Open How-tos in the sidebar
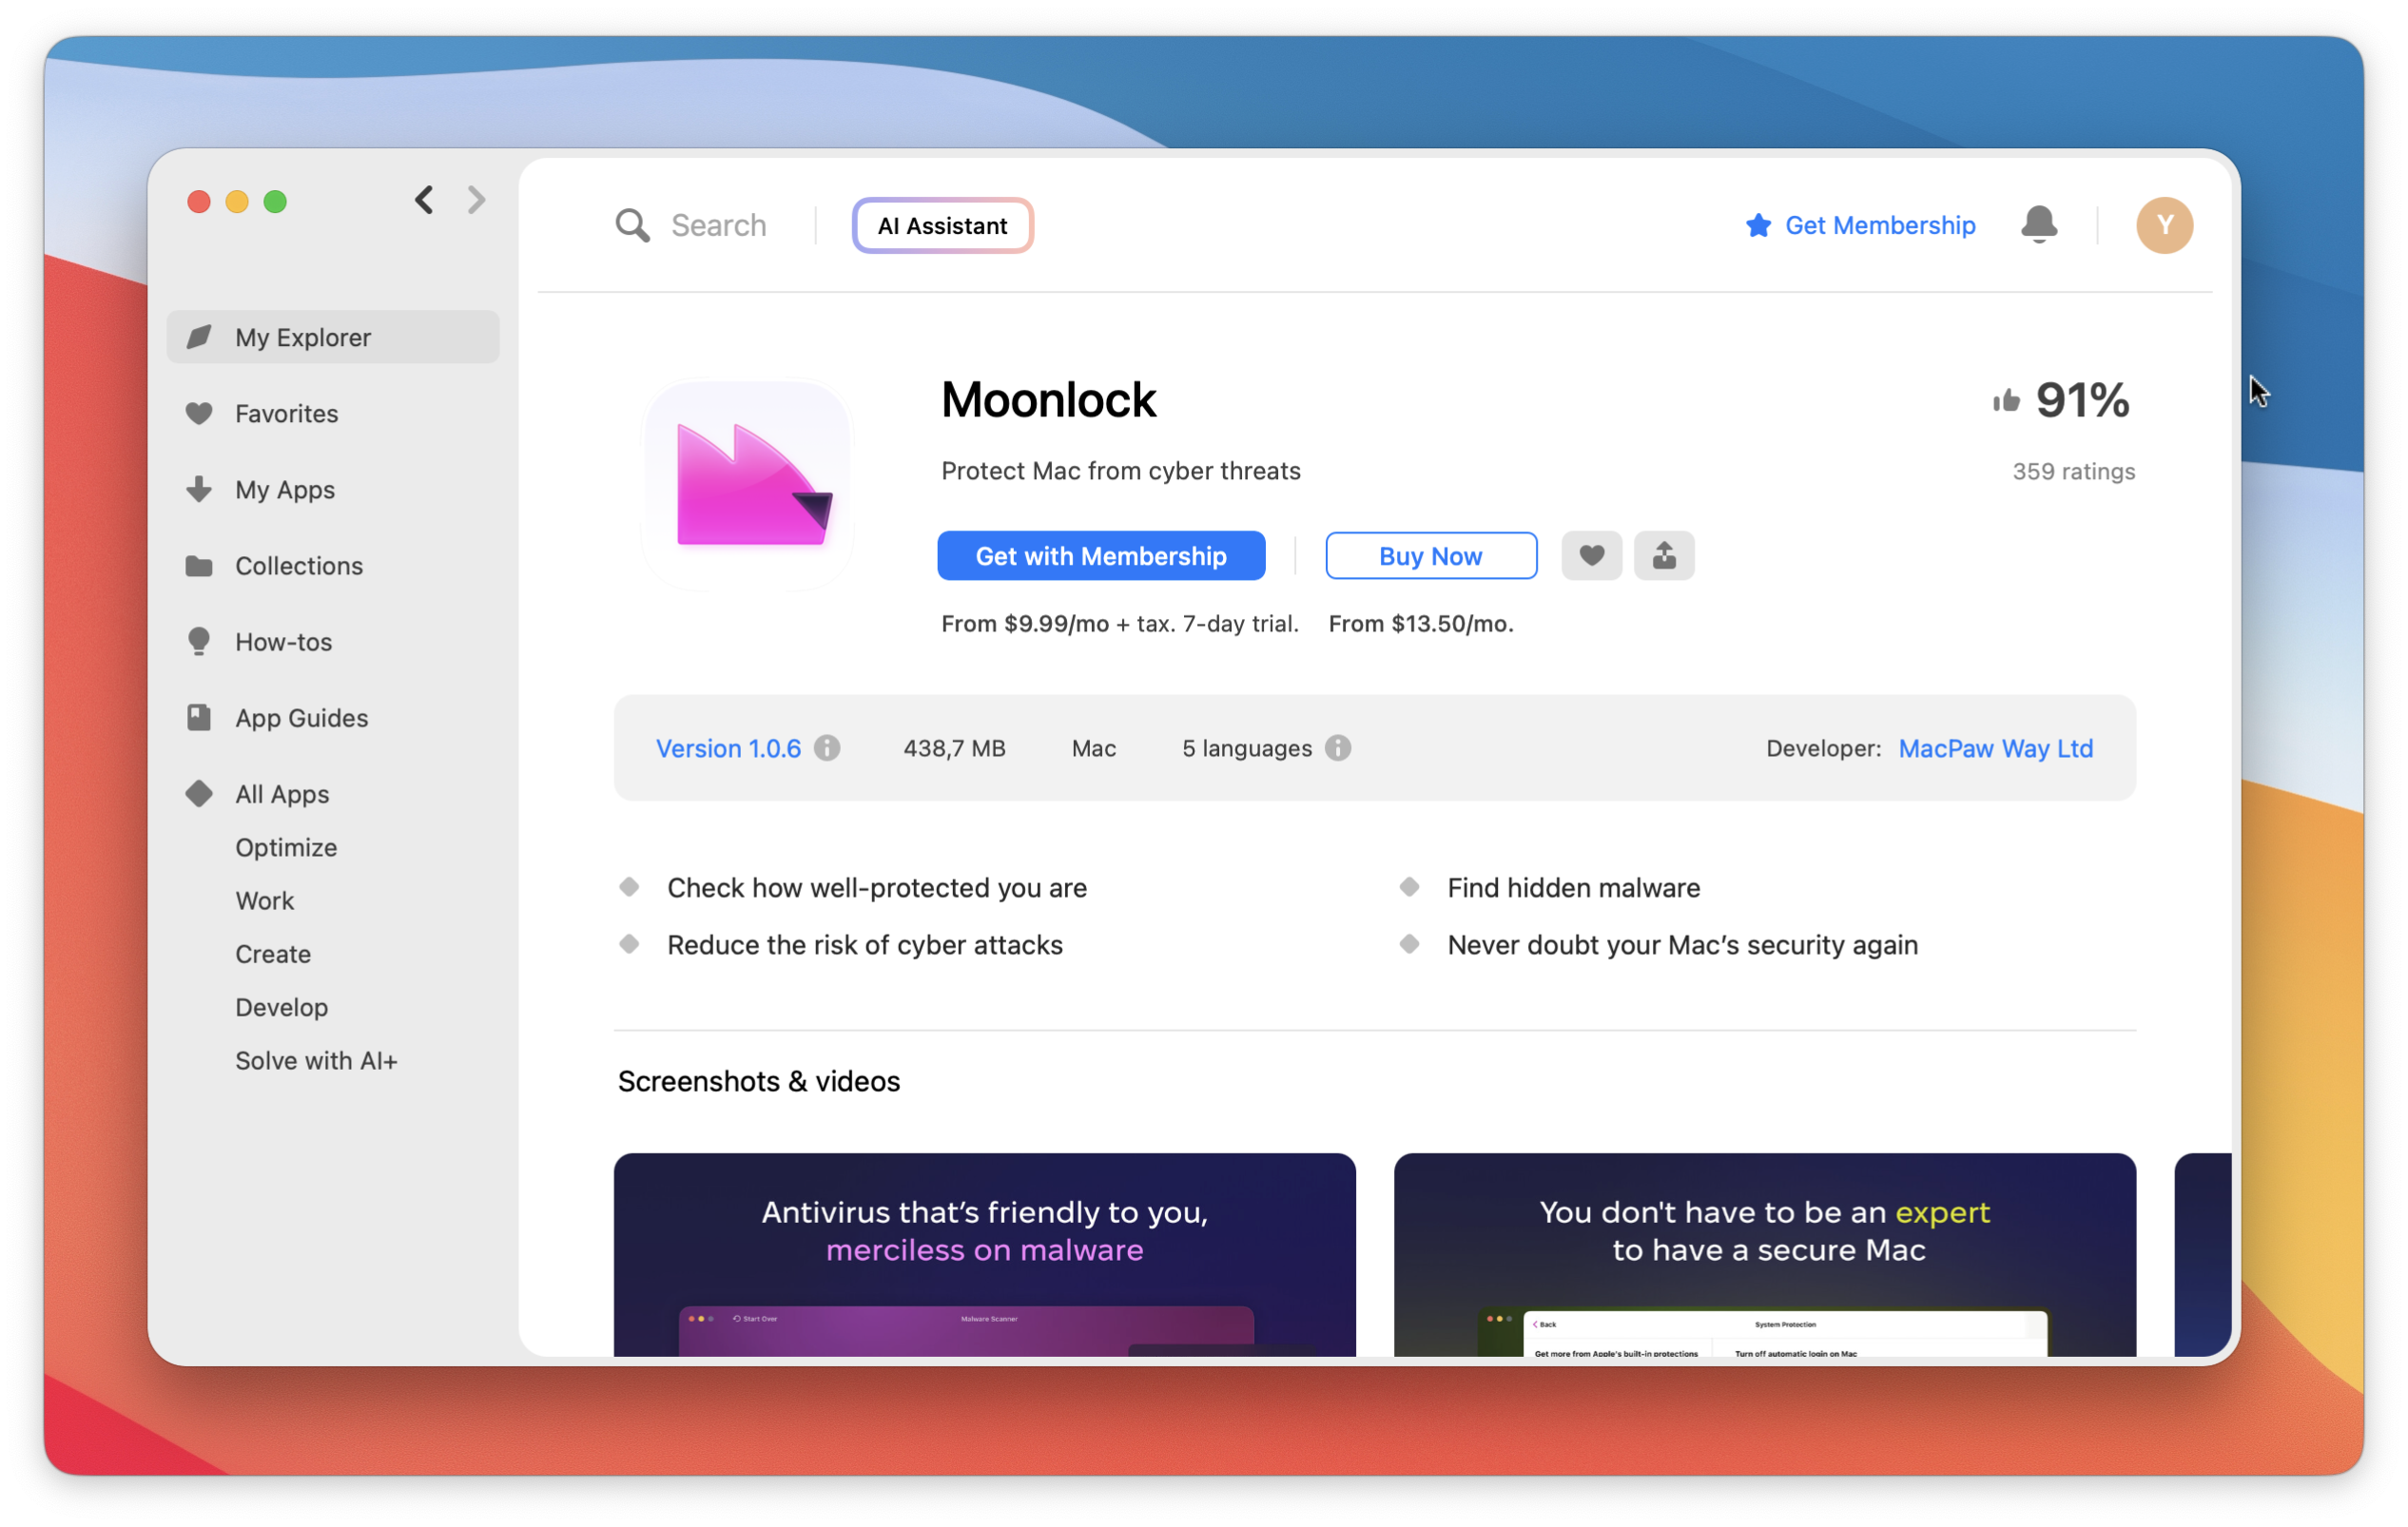2408x1527 pixels. 333,642
